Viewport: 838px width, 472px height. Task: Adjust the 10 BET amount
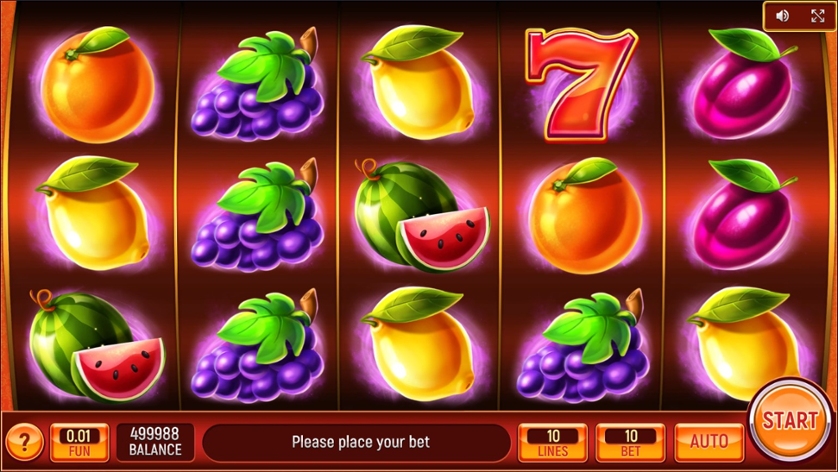631,442
